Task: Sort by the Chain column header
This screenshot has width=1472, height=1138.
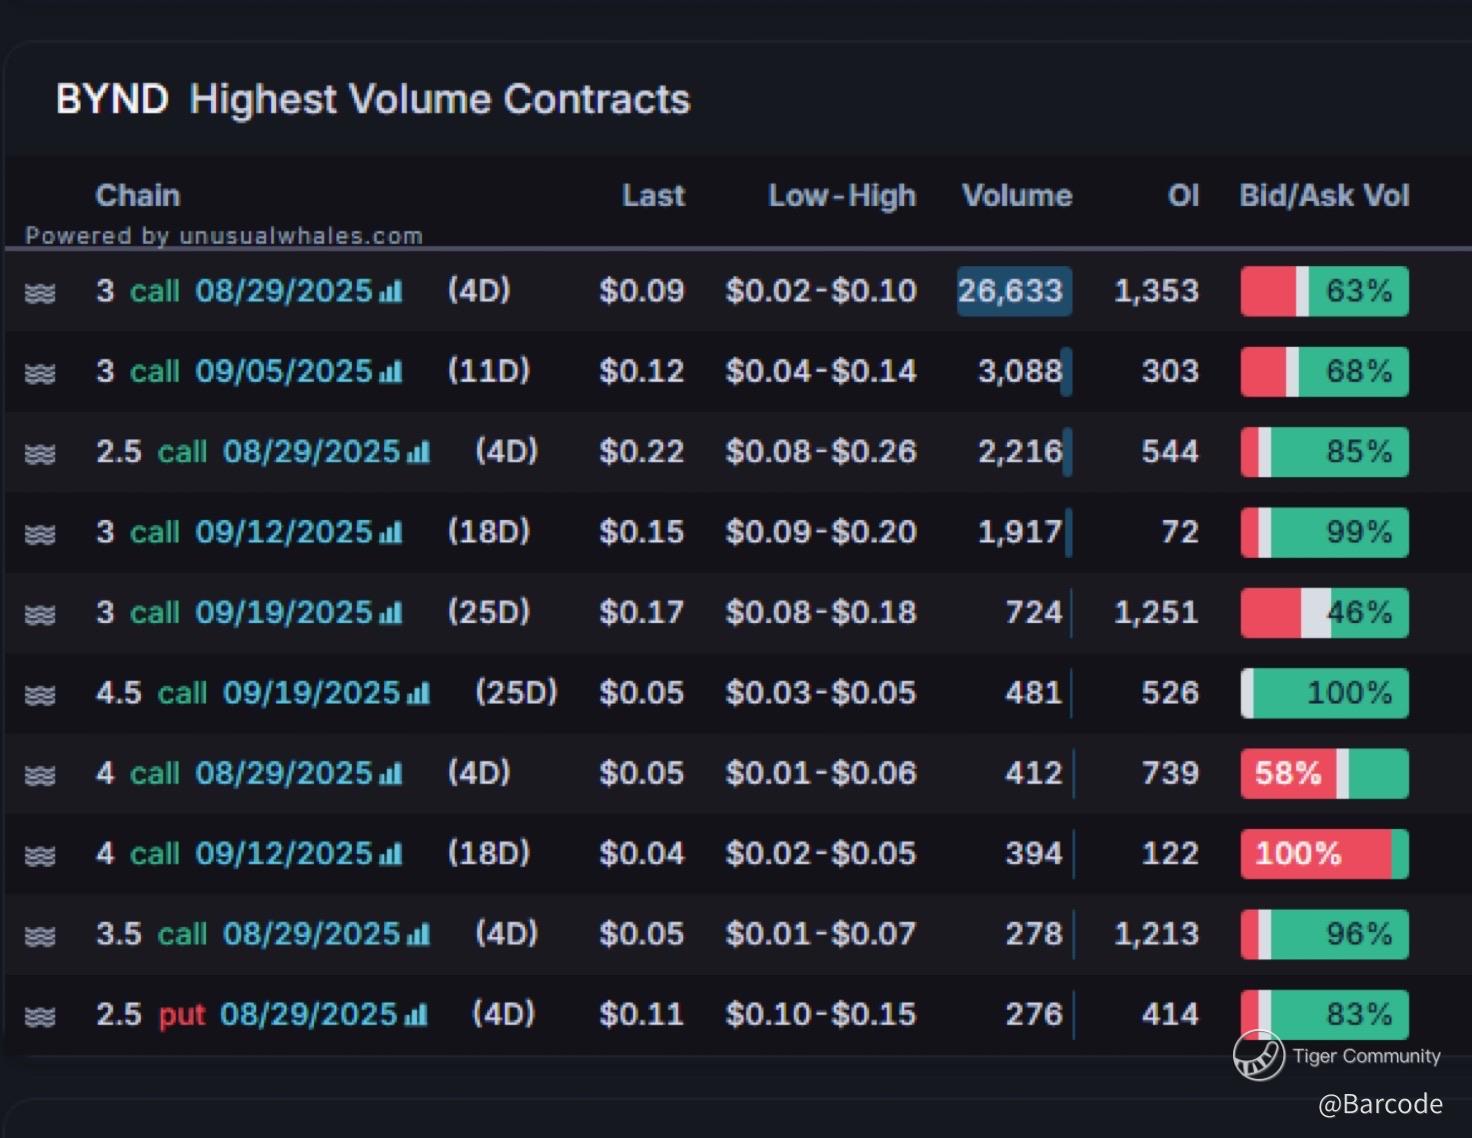Action: pos(138,195)
